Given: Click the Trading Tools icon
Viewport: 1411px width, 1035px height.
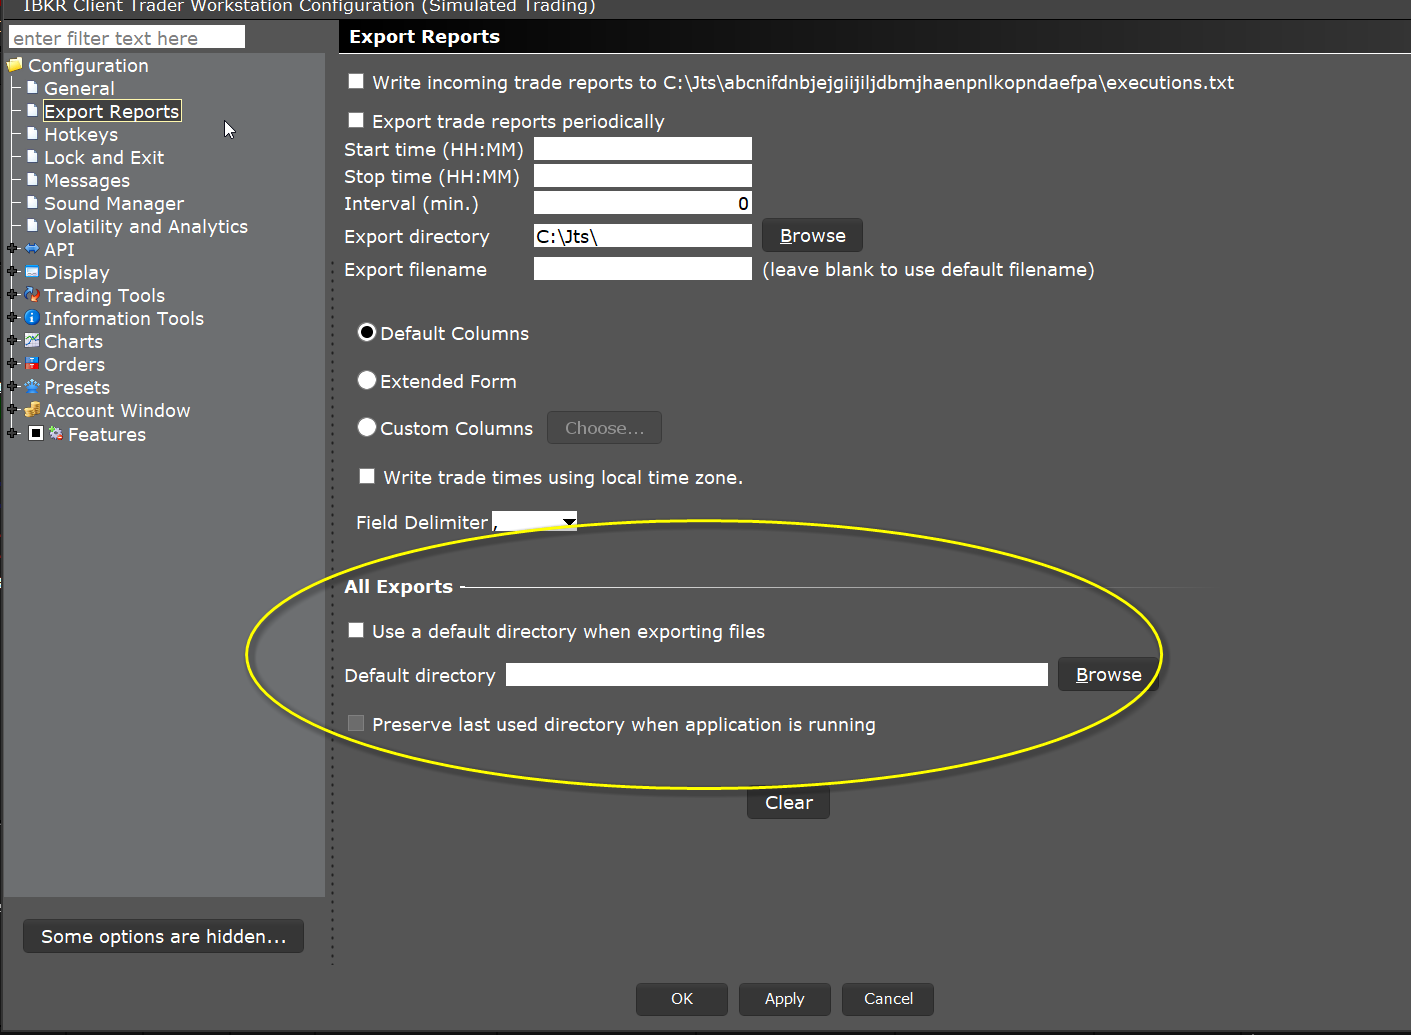Looking at the screenshot, I should pos(31,295).
